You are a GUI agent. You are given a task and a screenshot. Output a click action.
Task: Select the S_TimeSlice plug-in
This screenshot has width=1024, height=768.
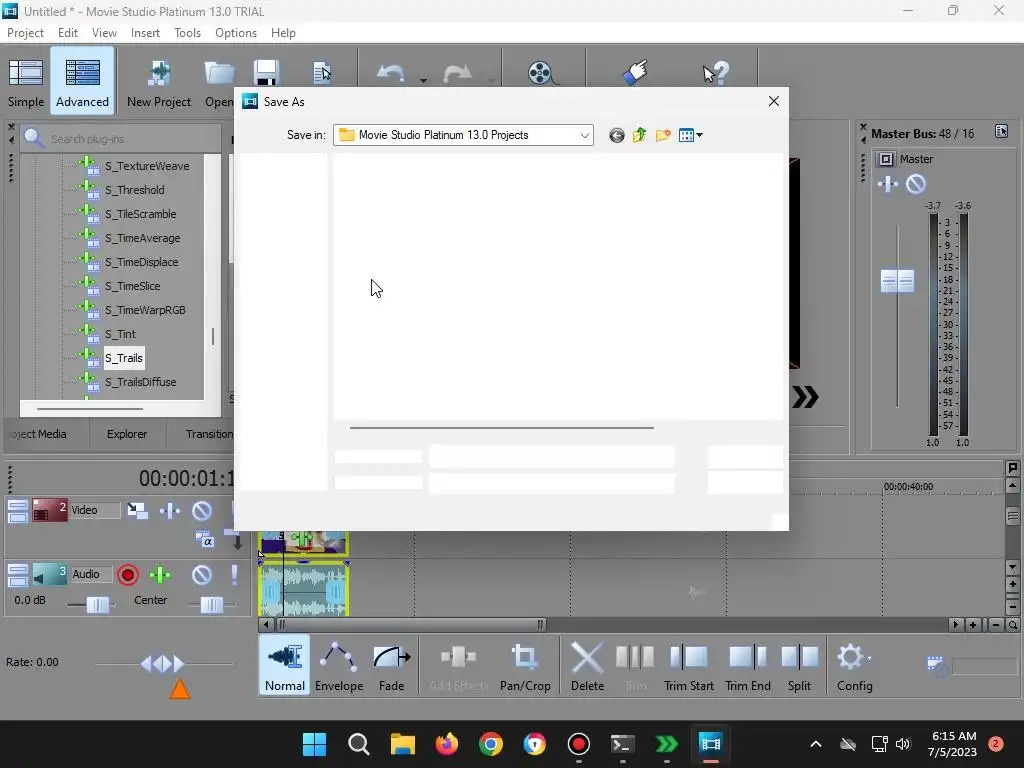click(x=133, y=286)
